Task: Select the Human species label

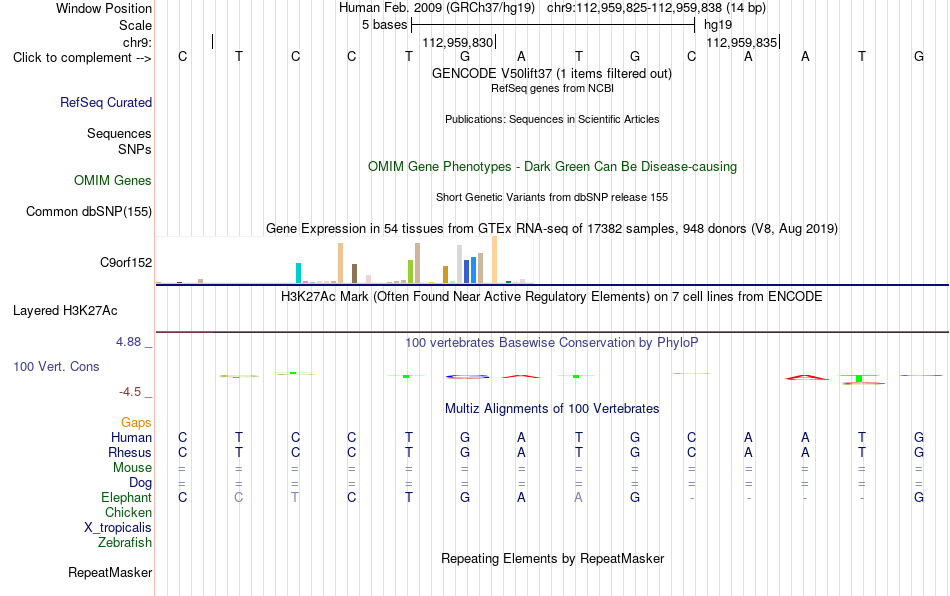Action: coord(131,437)
